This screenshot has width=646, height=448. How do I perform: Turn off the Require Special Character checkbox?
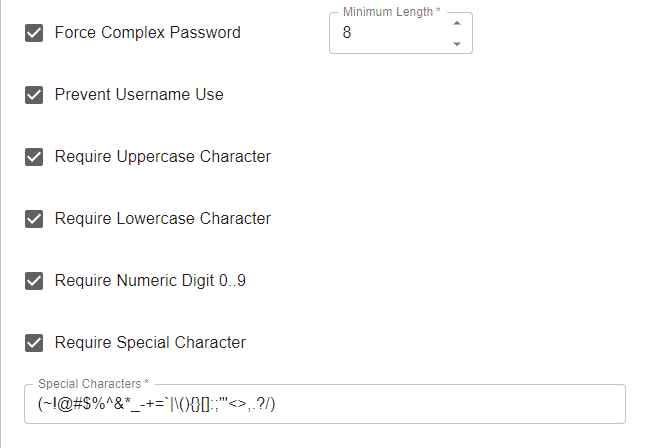34,343
